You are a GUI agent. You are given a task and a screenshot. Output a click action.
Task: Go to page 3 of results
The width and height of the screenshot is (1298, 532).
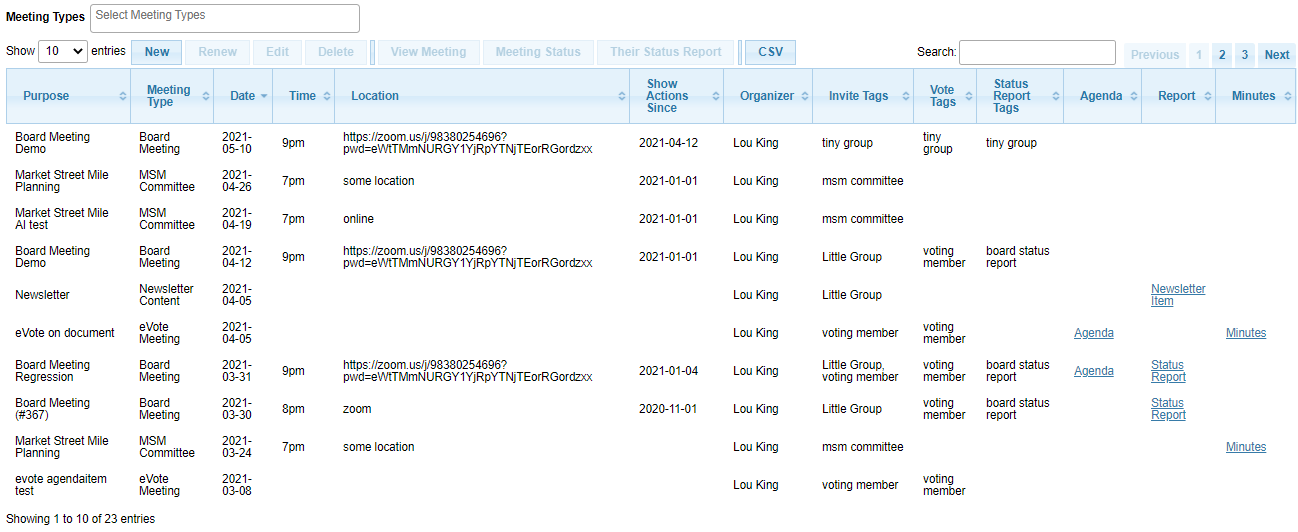pyautogui.click(x=1245, y=55)
